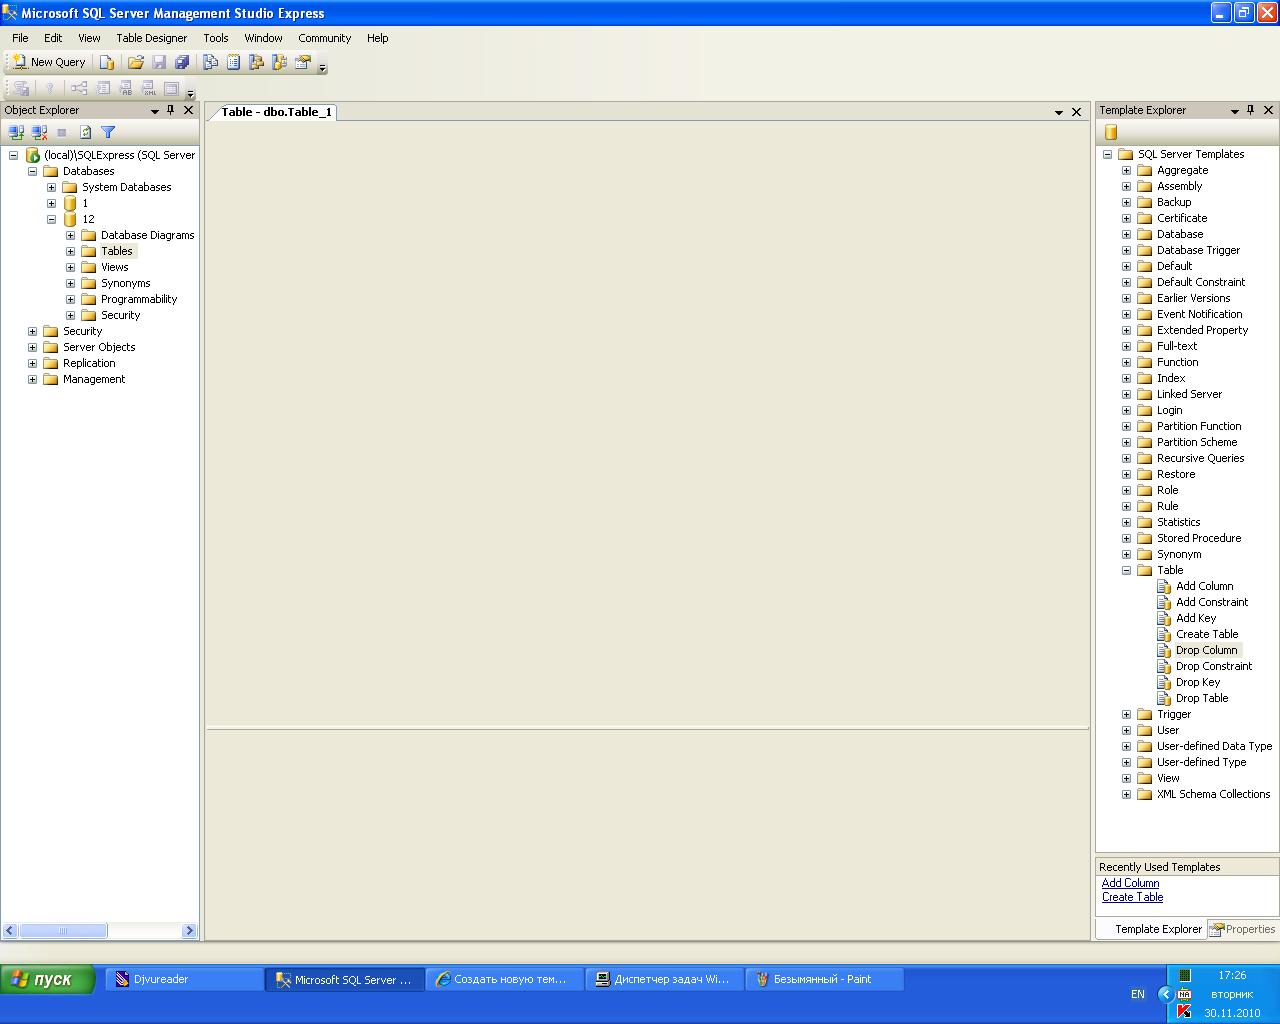Close the Template Explorer panel
1280x1024 pixels.
coord(1268,110)
